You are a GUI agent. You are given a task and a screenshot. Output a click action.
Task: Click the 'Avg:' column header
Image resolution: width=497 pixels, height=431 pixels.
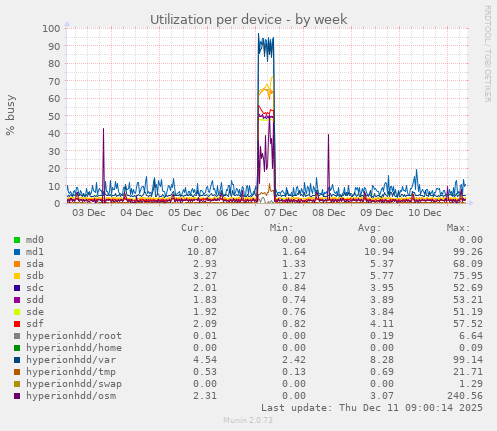369,228
